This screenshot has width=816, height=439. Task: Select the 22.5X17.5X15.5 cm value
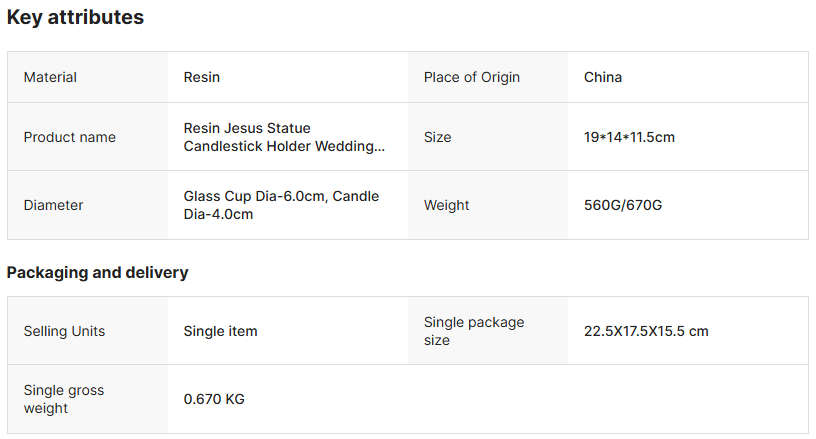(x=646, y=331)
